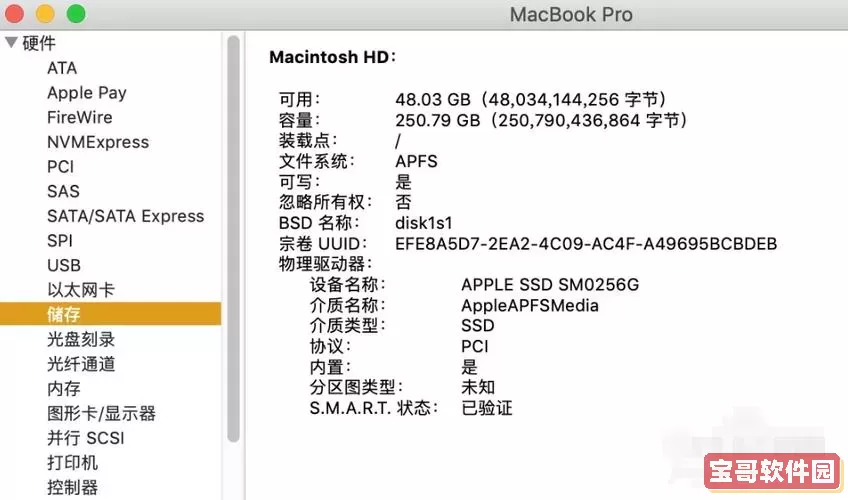Select 打印机 printers entry
Screen dimensions: 848x500
[x=72, y=463]
